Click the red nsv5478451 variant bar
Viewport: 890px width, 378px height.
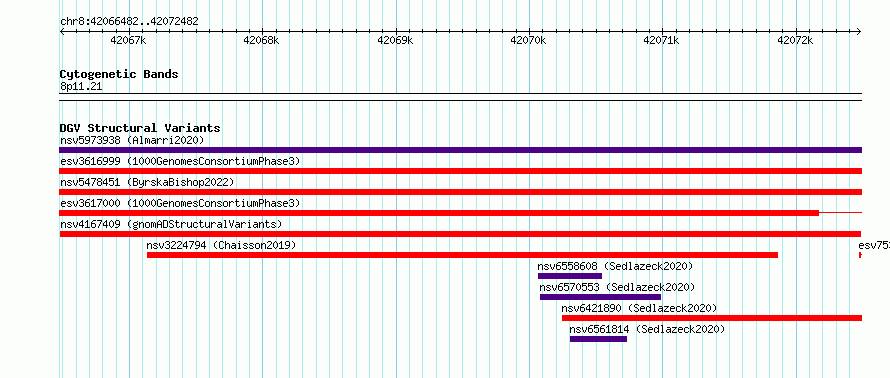coord(461,192)
